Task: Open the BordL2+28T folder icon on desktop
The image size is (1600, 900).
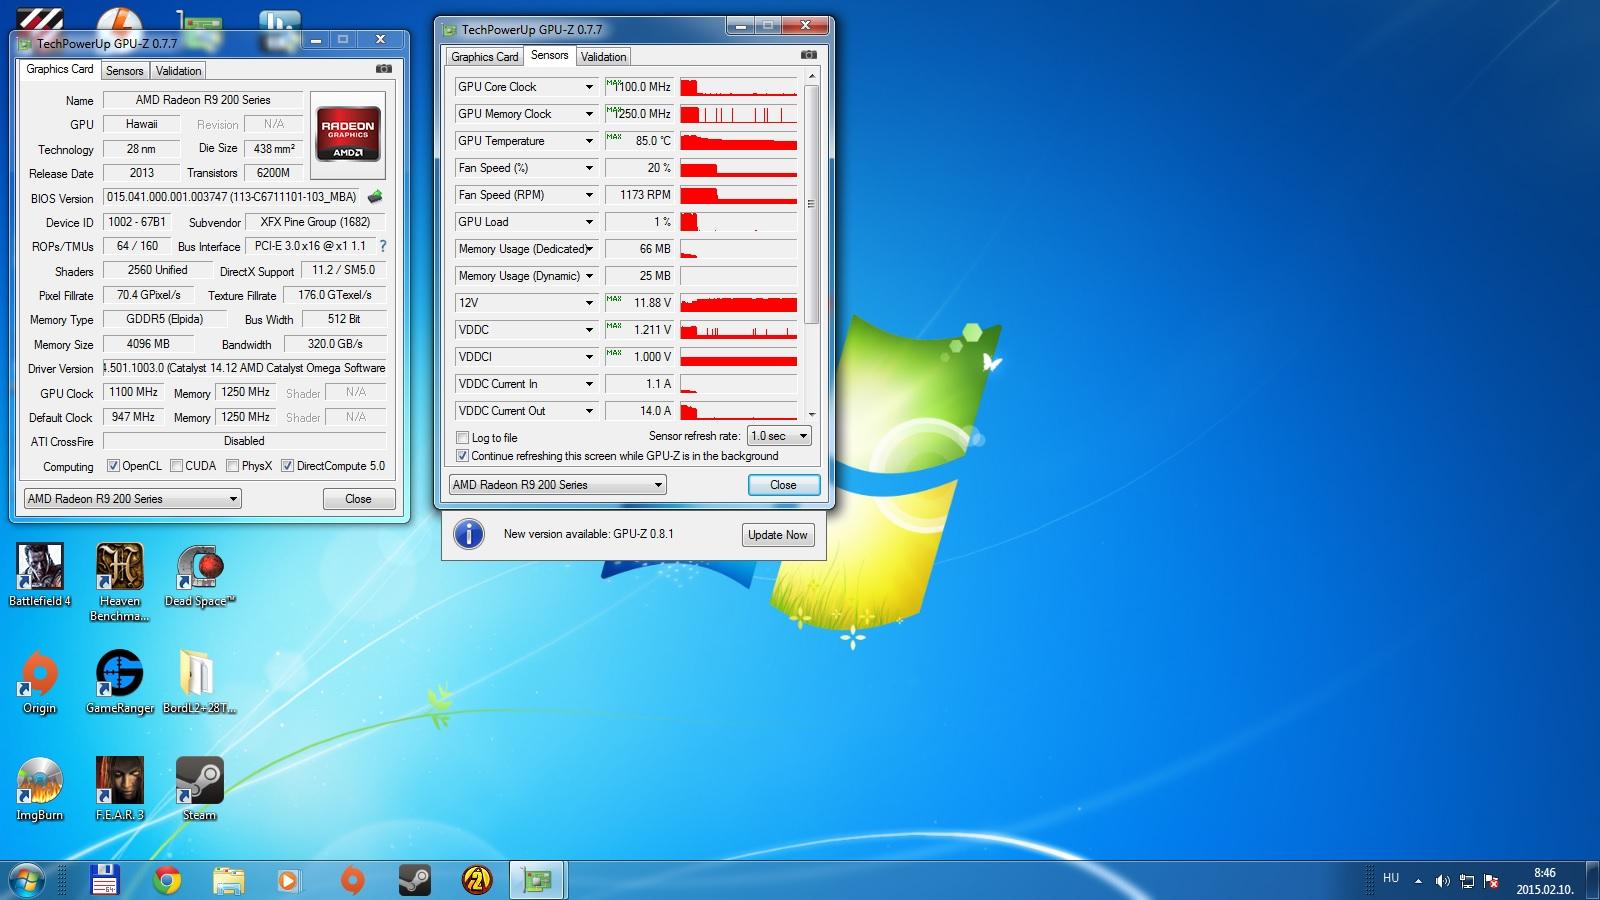Action: [x=200, y=682]
